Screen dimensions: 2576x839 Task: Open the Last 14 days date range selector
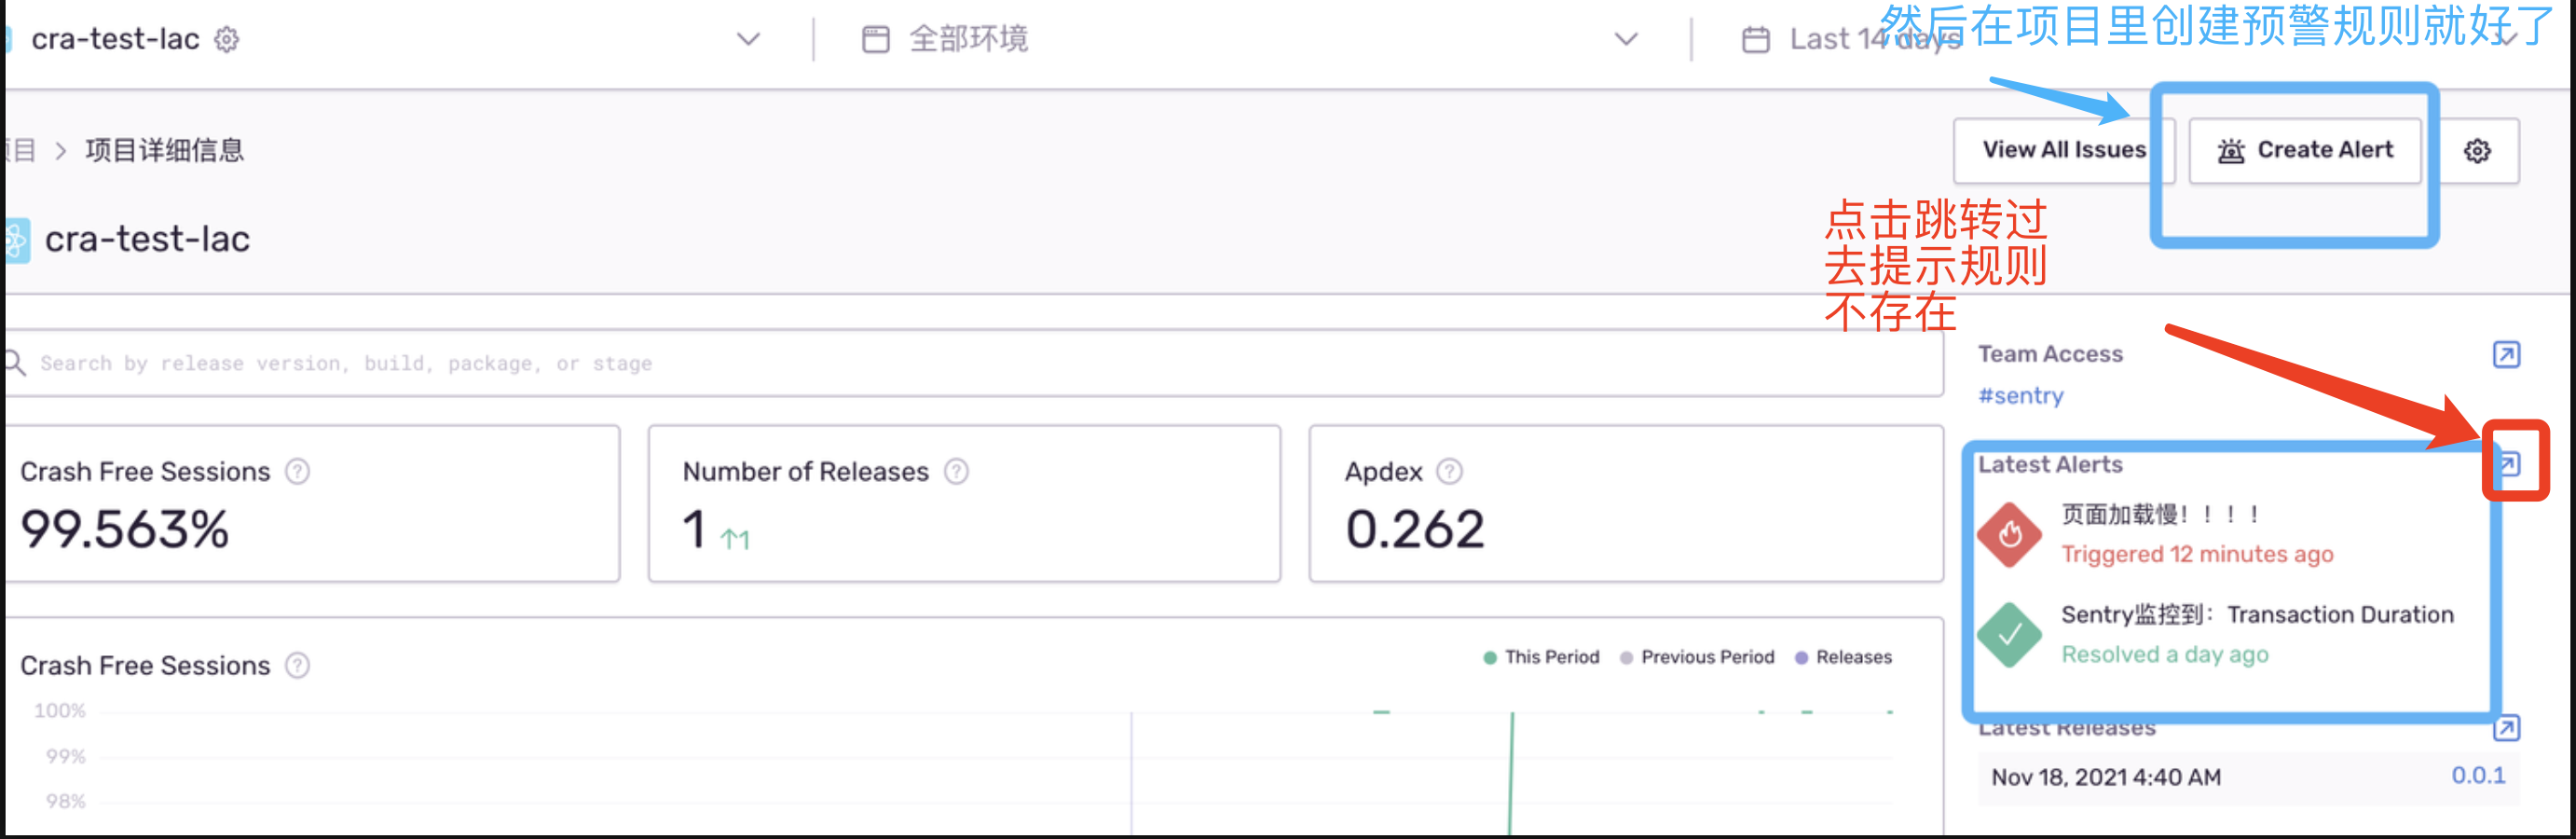coord(1875,39)
